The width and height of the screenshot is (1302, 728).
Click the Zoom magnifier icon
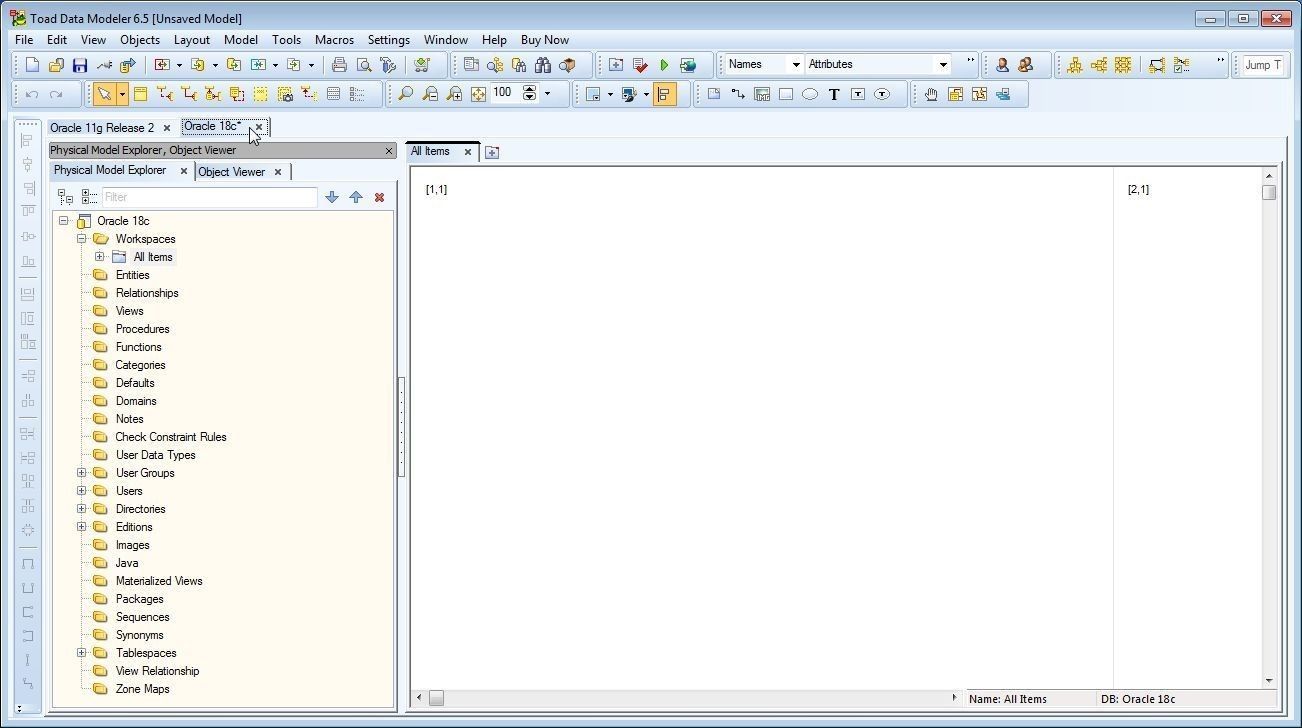[x=405, y=94]
